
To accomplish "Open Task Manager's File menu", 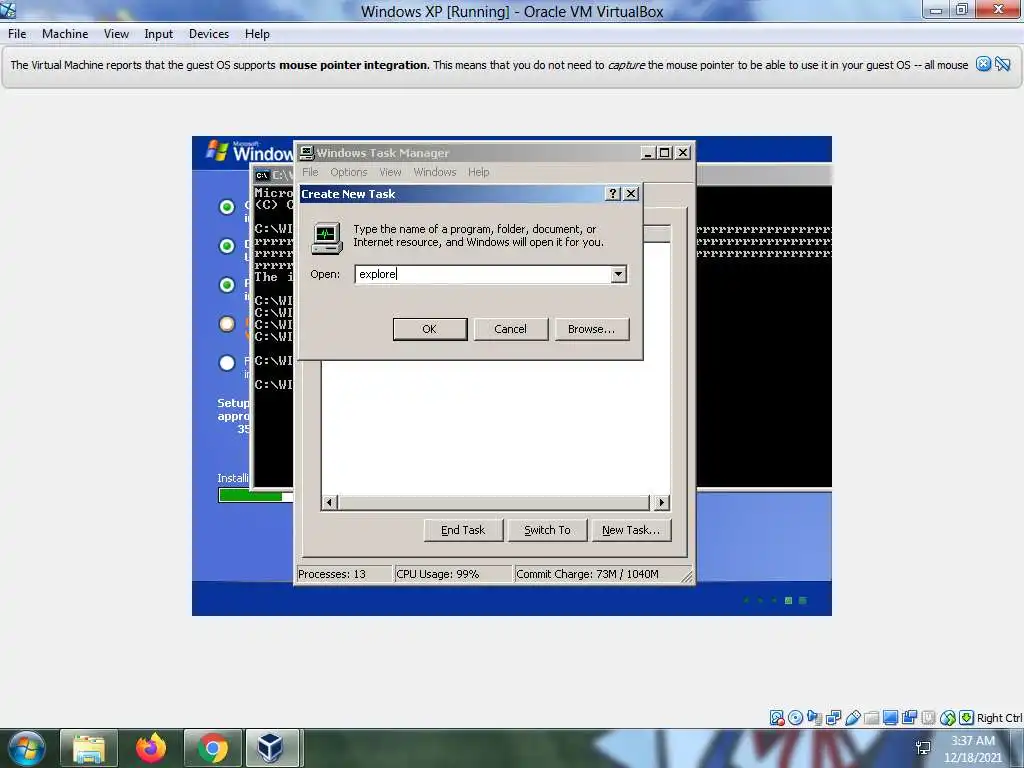I will [310, 172].
